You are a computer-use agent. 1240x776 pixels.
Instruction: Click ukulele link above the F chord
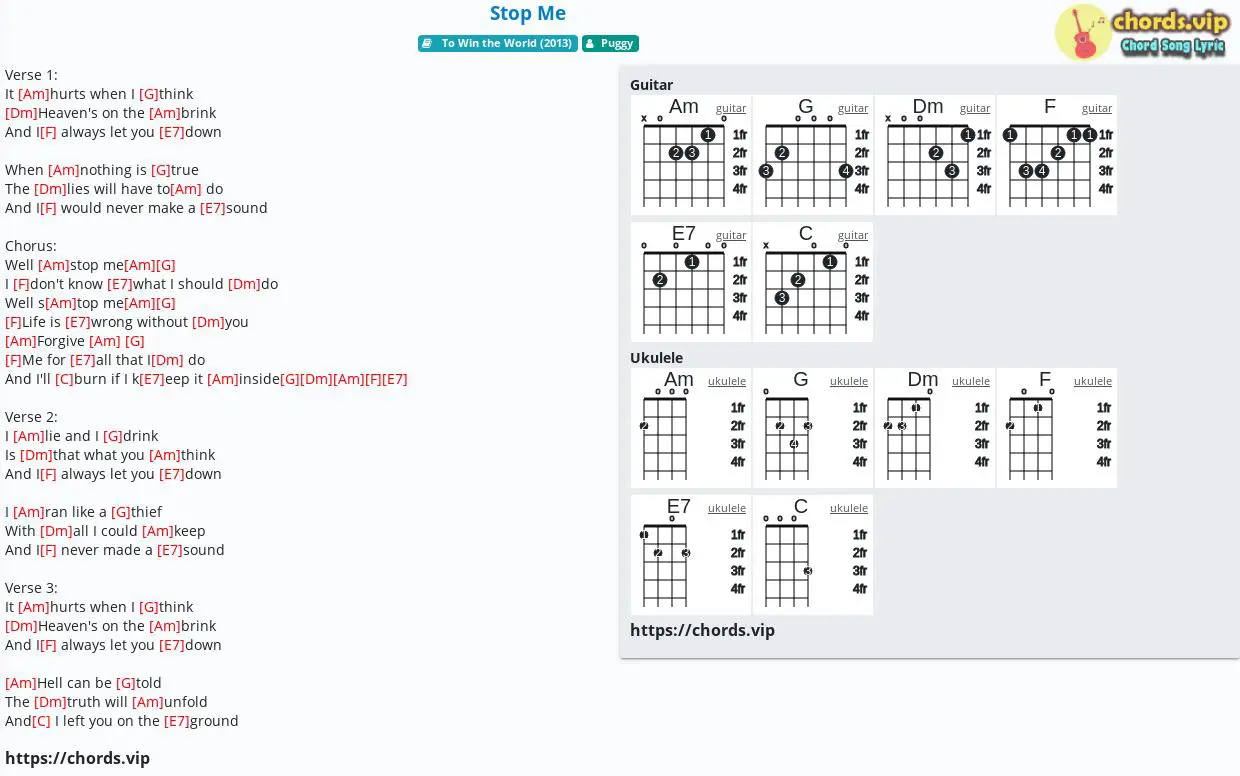point(1093,381)
